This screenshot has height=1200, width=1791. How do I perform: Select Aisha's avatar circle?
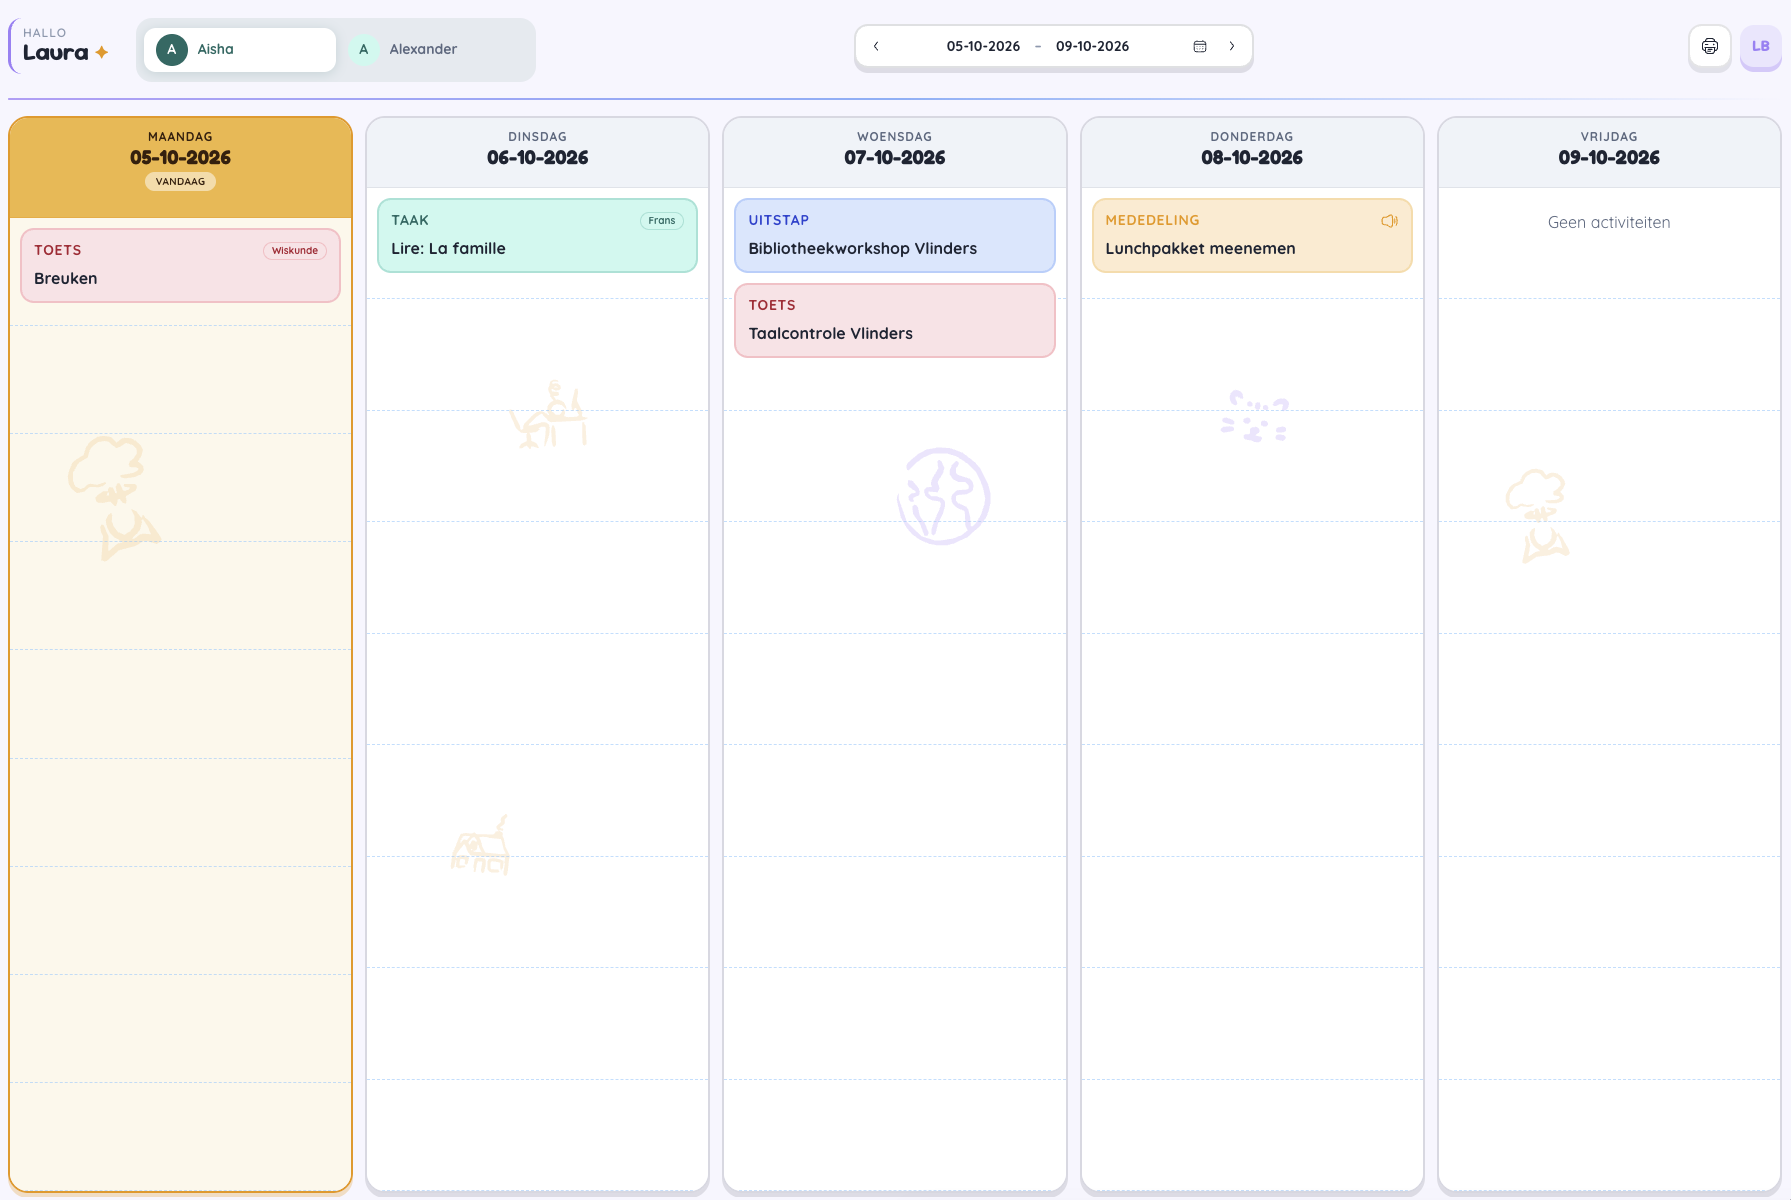pyautogui.click(x=172, y=49)
